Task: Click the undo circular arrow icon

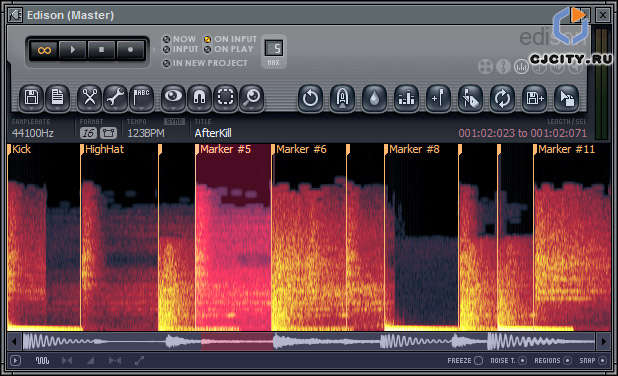Action: [310, 99]
